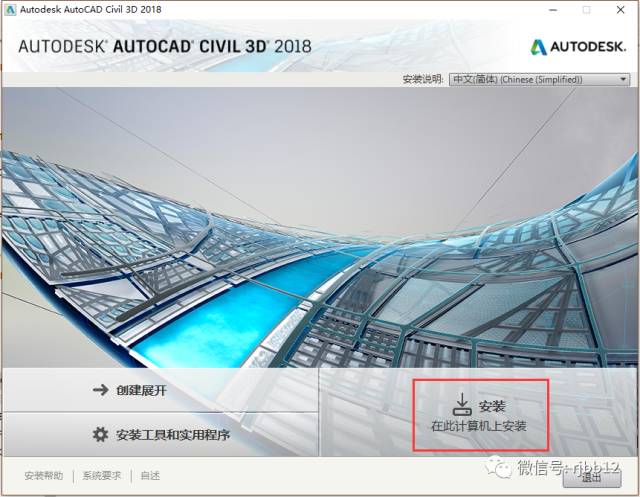Click the Autodesk logo in header

pyautogui.click(x=578, y=47)
